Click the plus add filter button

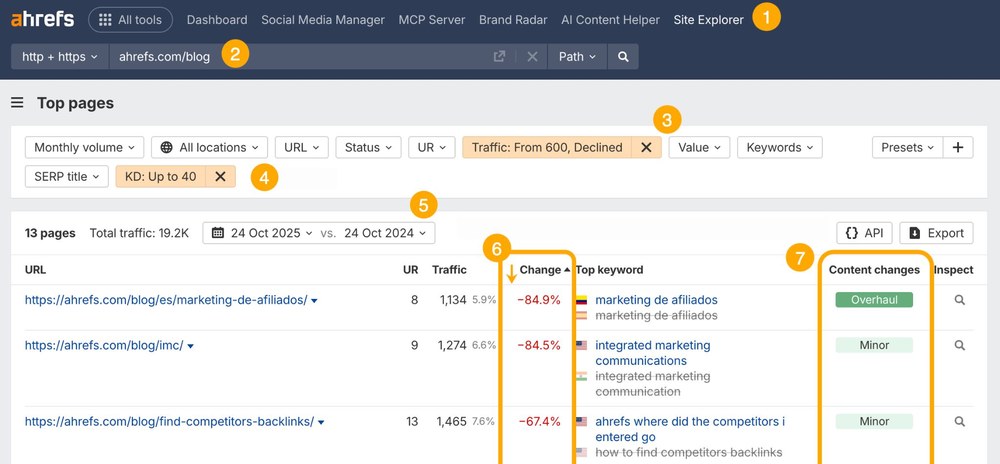click(958, 147)
